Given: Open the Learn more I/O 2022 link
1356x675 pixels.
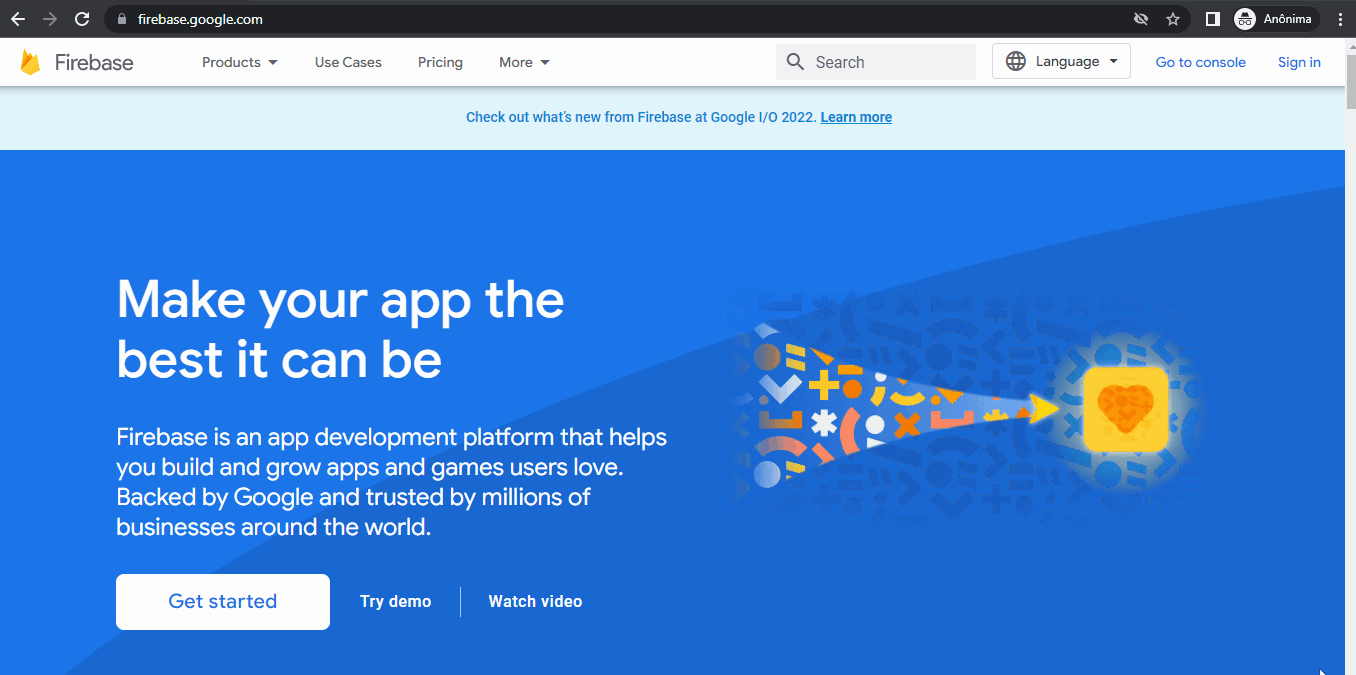Looking at the screenshot, I should click(856, 117).
